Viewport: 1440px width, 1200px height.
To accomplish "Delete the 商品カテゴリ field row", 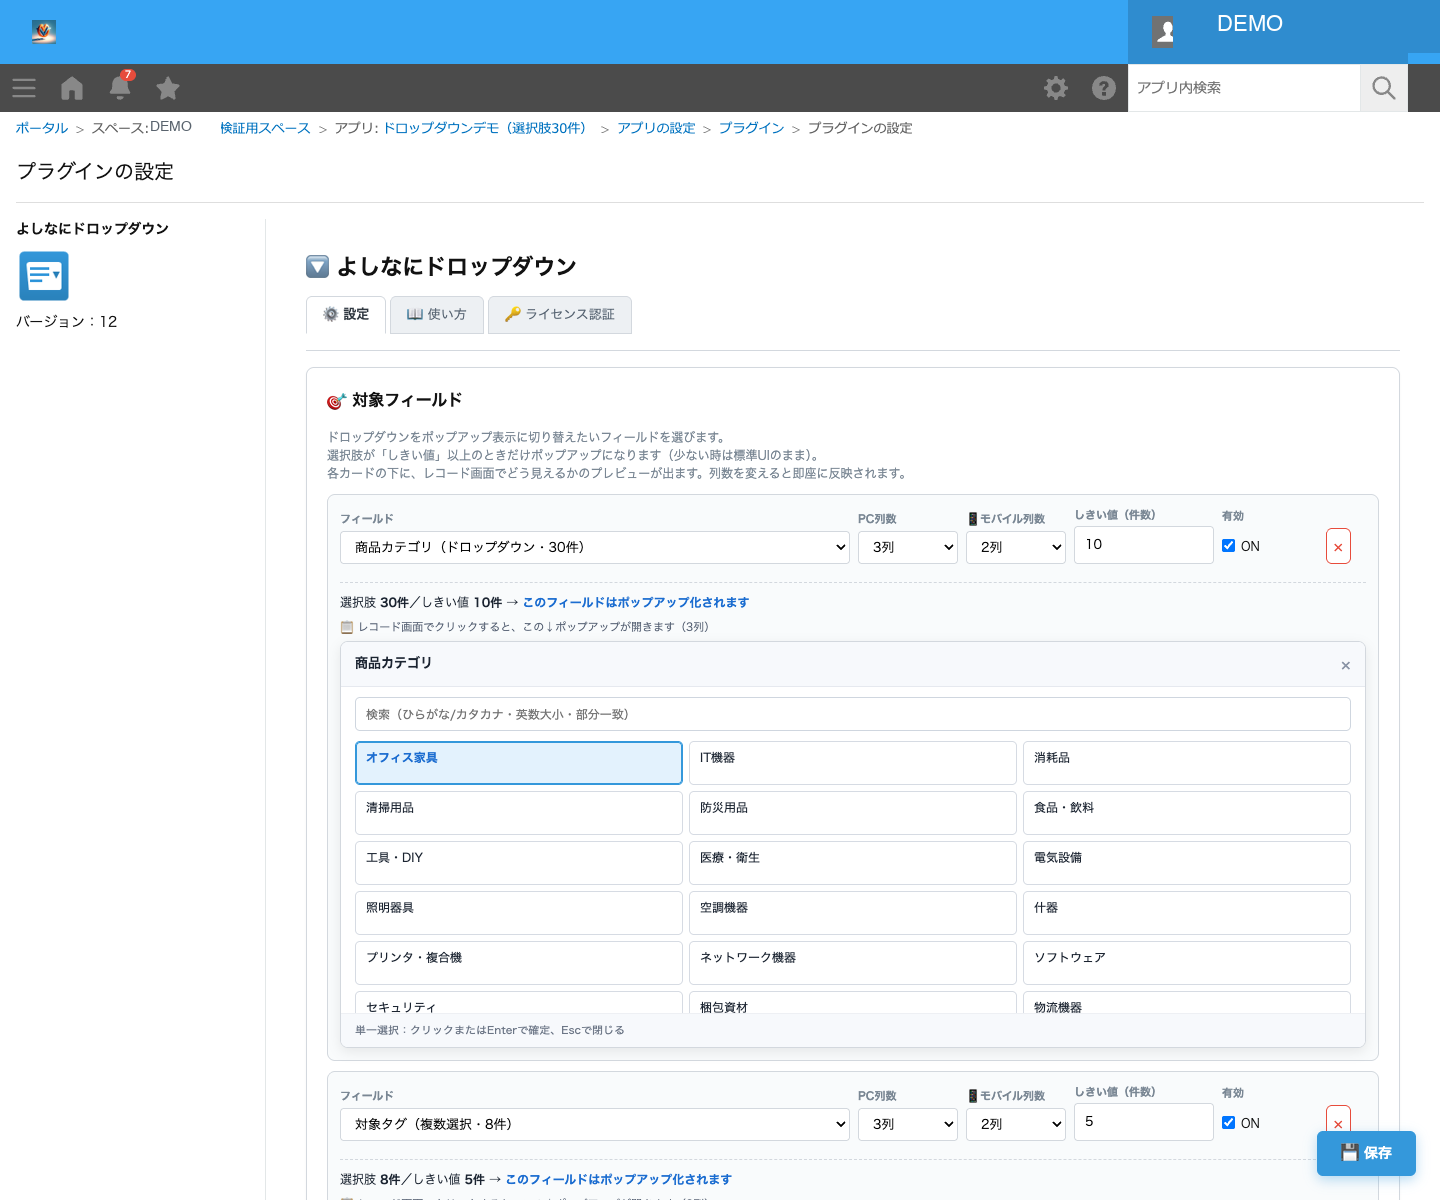I will click(x=1338, y=546).
